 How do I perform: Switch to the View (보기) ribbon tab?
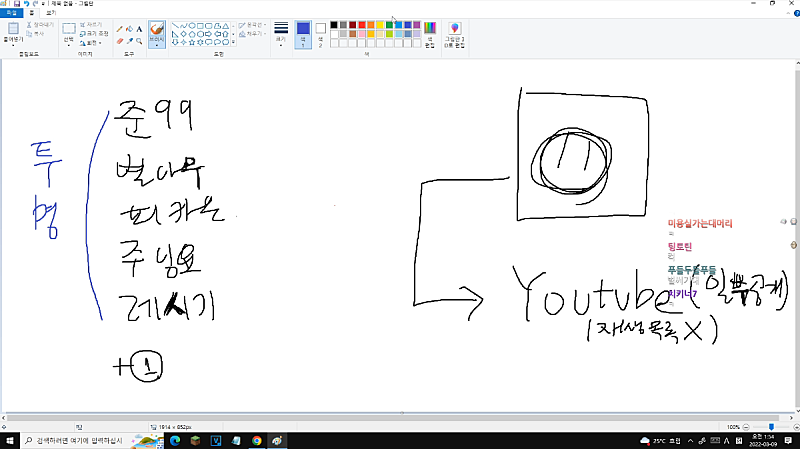tap(50, 13)
